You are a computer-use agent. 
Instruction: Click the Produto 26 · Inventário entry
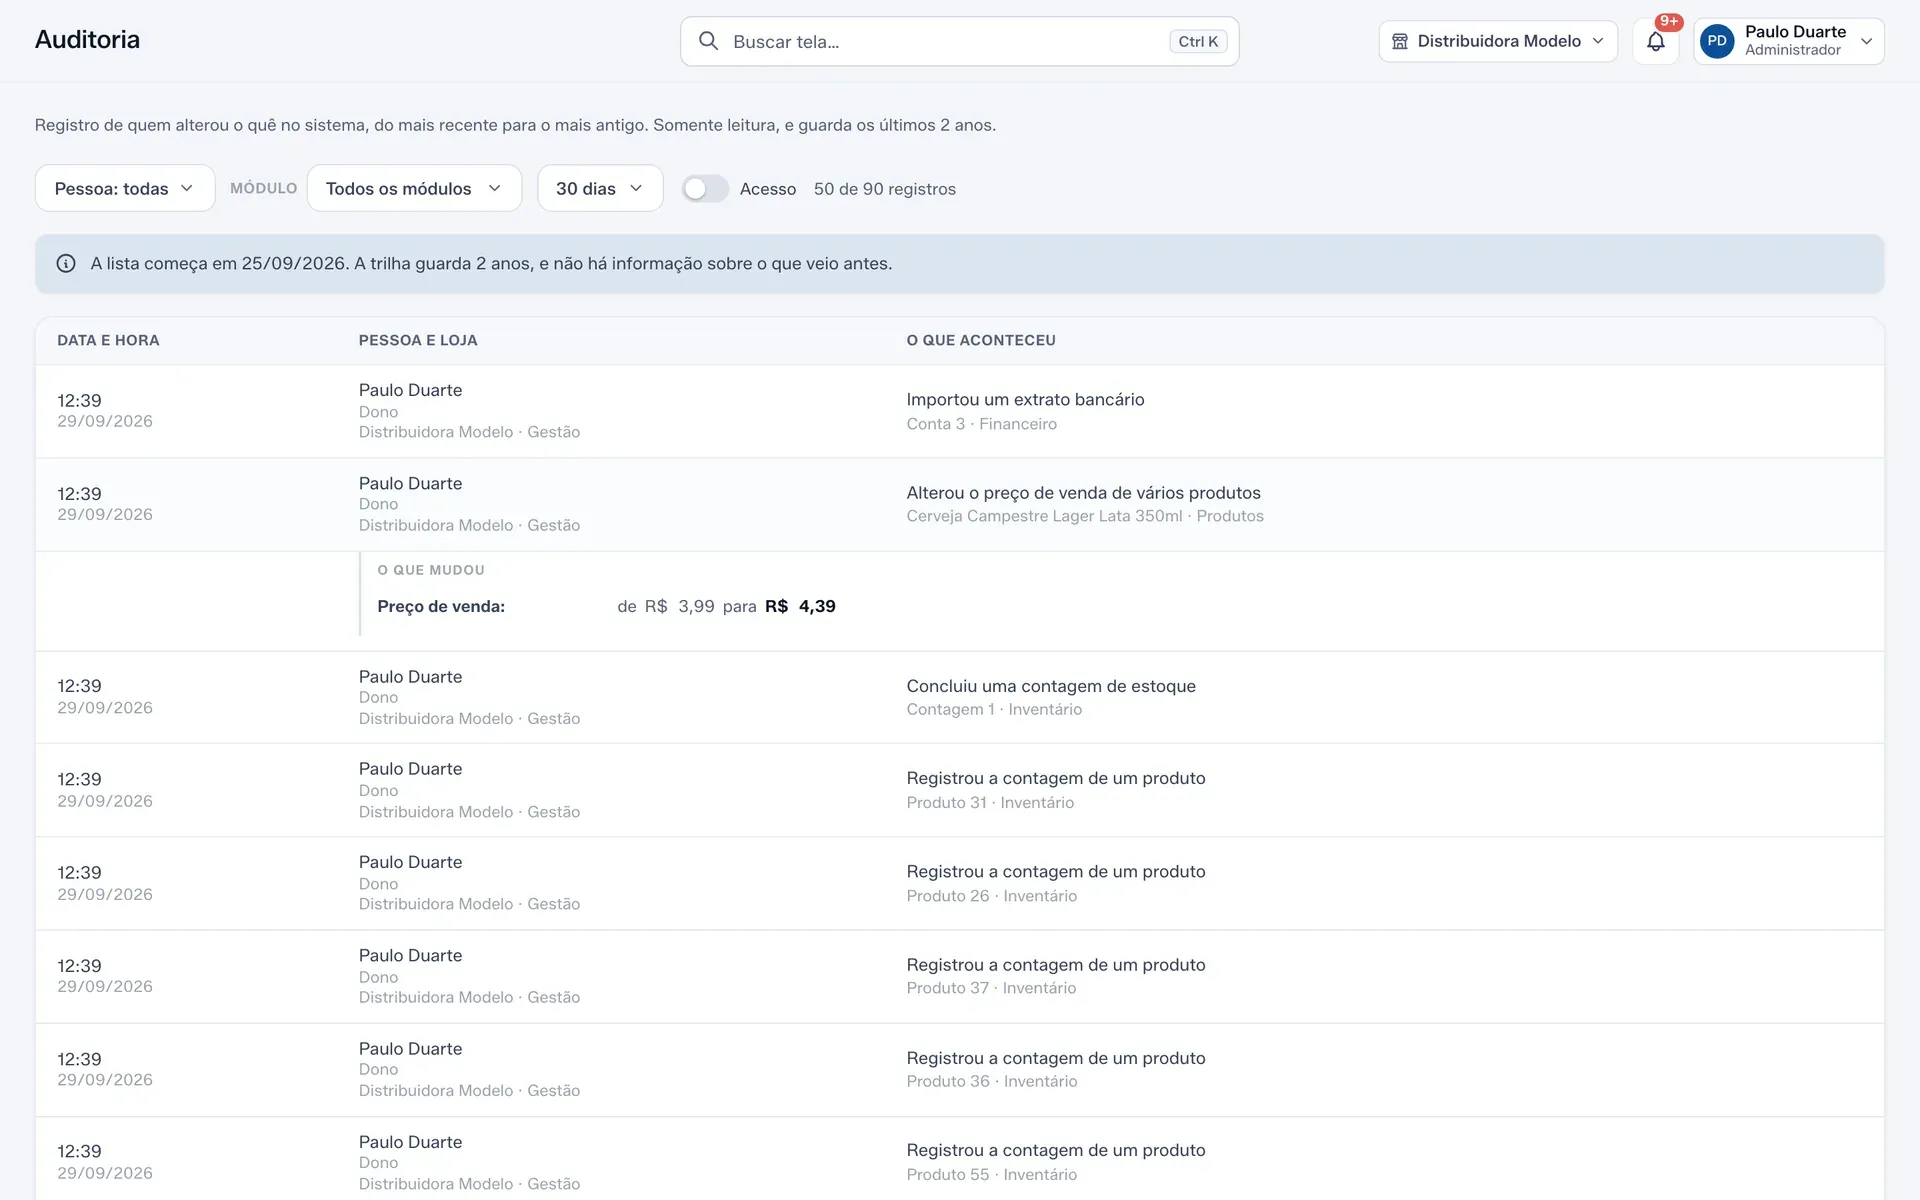991,896
